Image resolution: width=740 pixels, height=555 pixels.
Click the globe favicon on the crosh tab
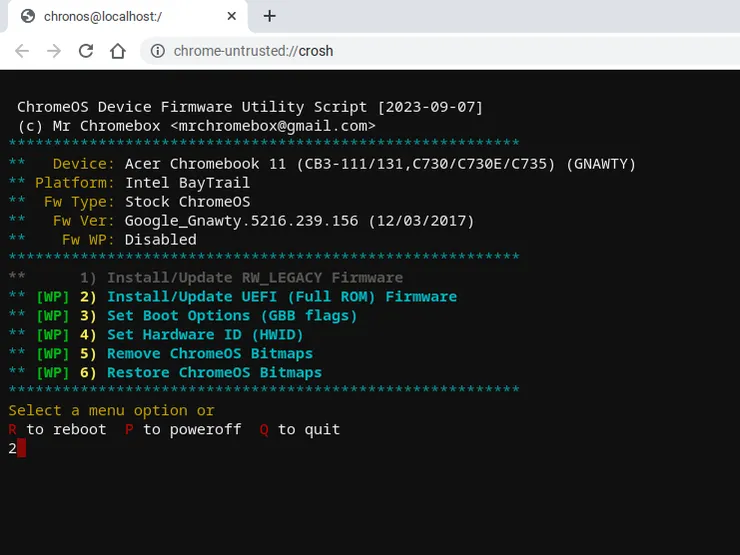[x=28, y=16]
